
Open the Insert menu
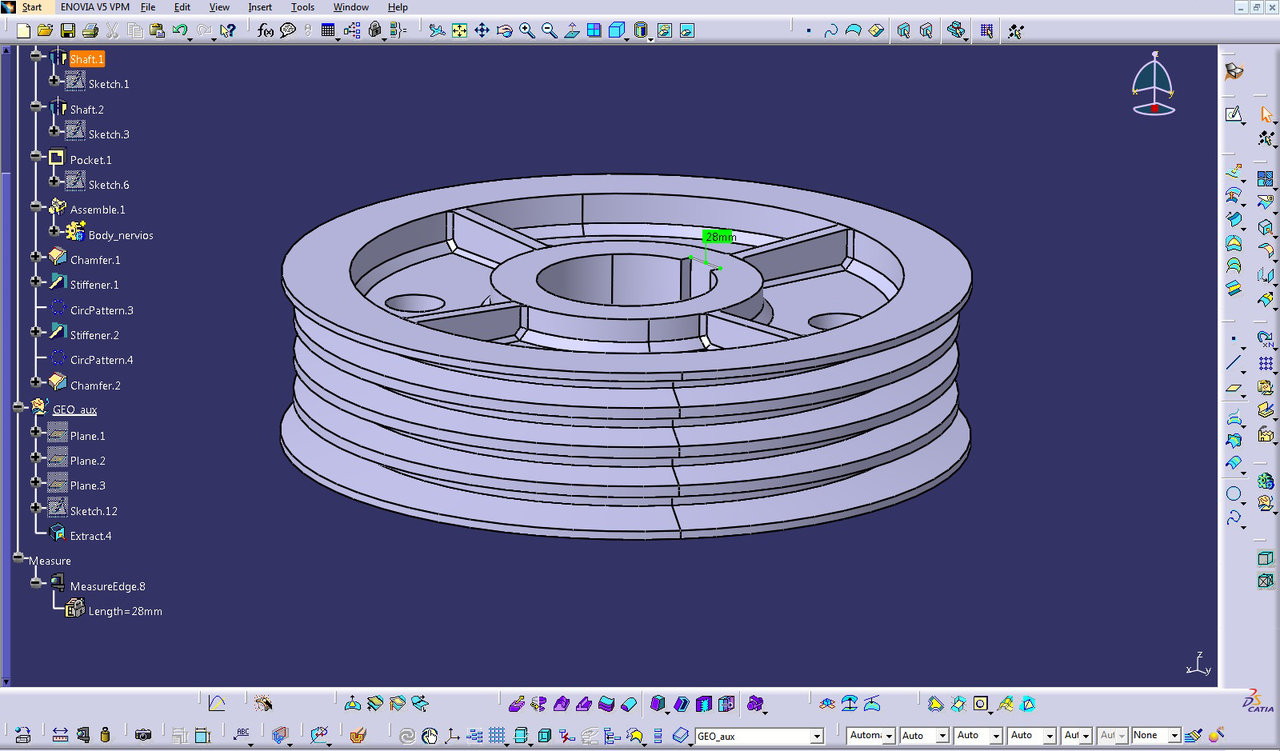coord(260,7)
